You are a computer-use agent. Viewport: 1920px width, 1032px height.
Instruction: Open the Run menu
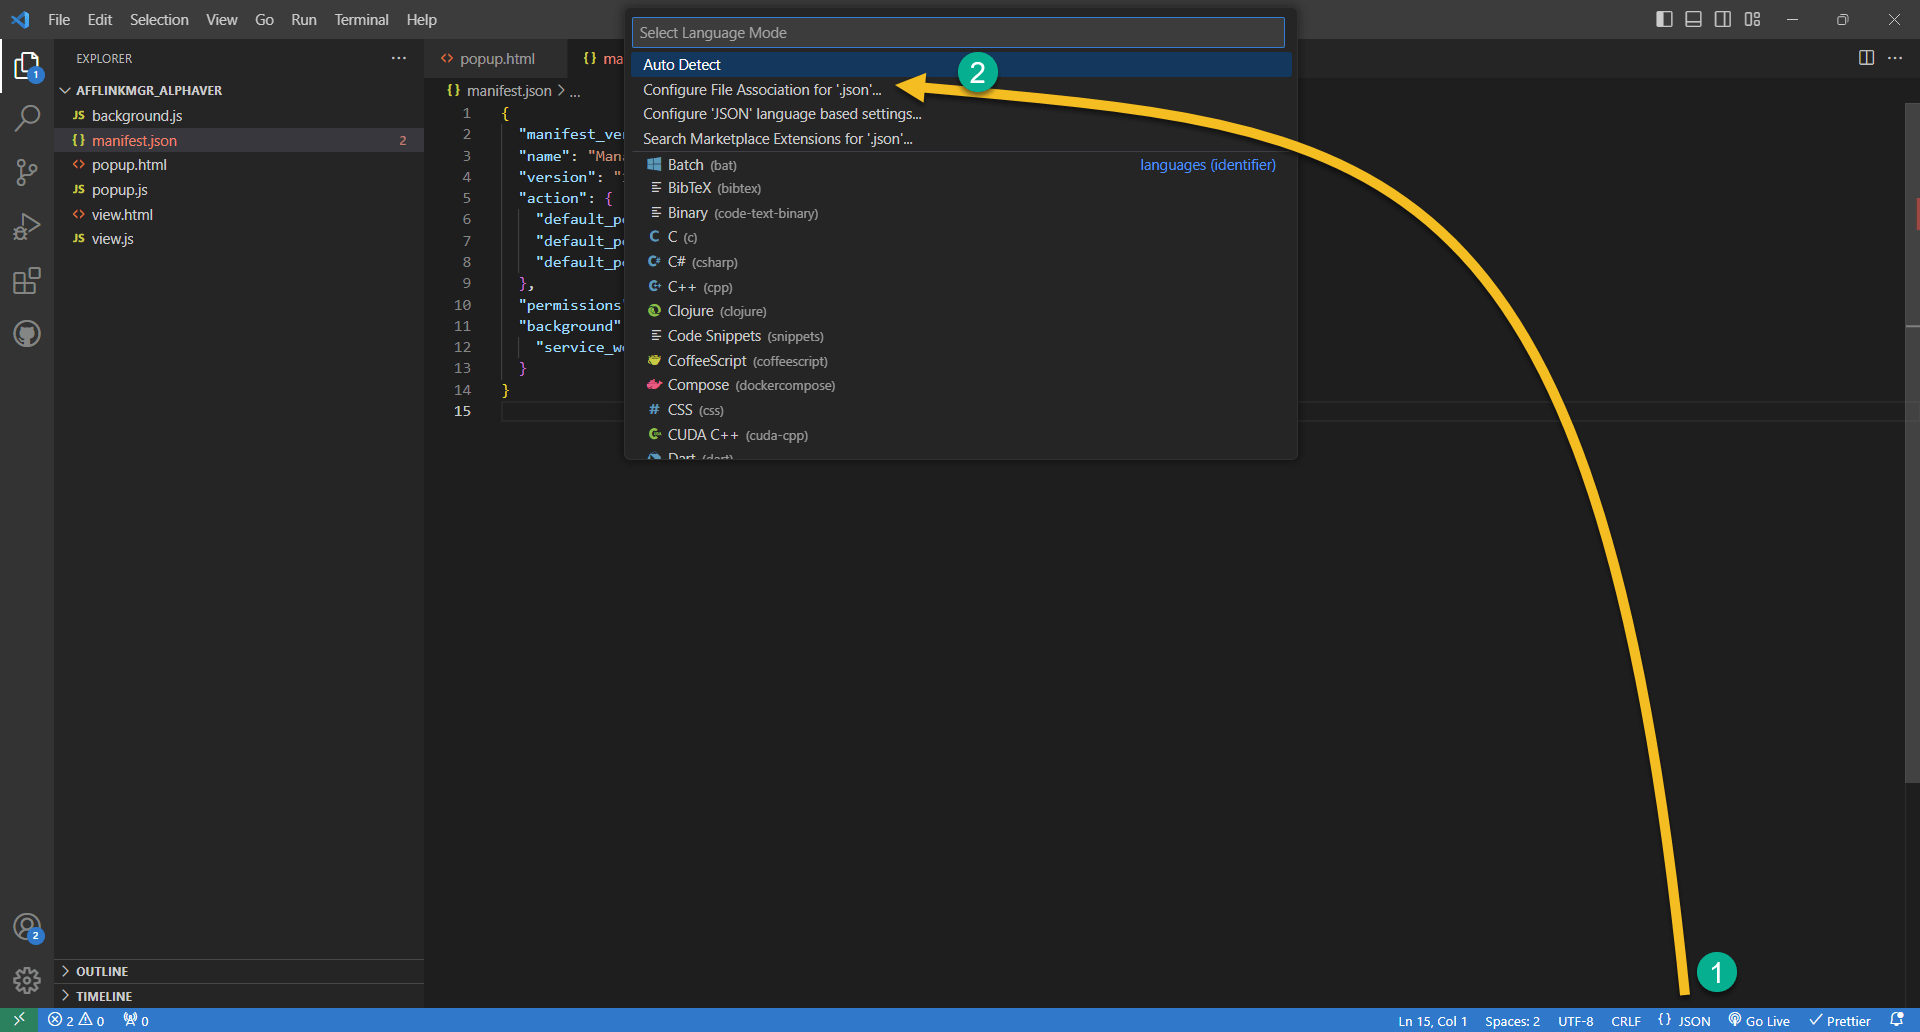click(x=304, y=19)
